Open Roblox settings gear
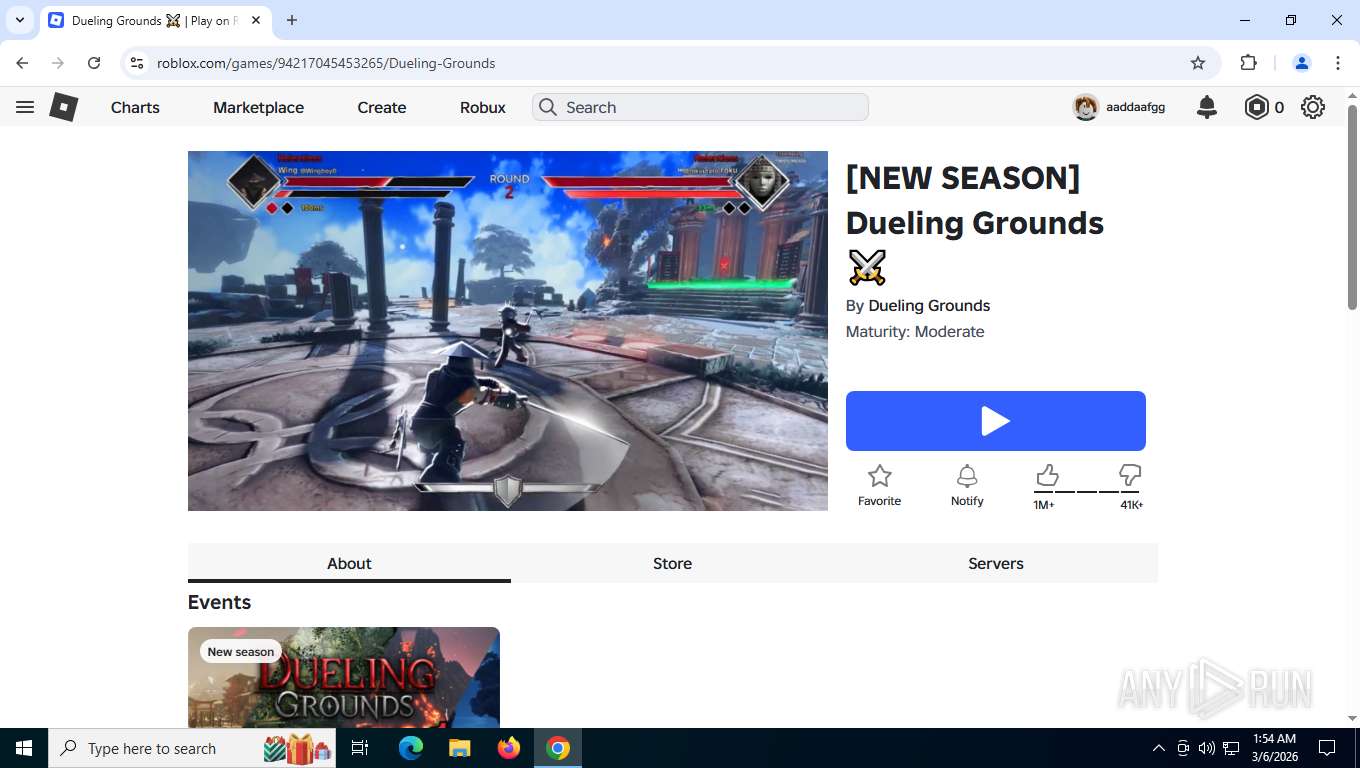Viewport: 1360px width, 768px height. pyautogui.click(x=1313, y=107)
